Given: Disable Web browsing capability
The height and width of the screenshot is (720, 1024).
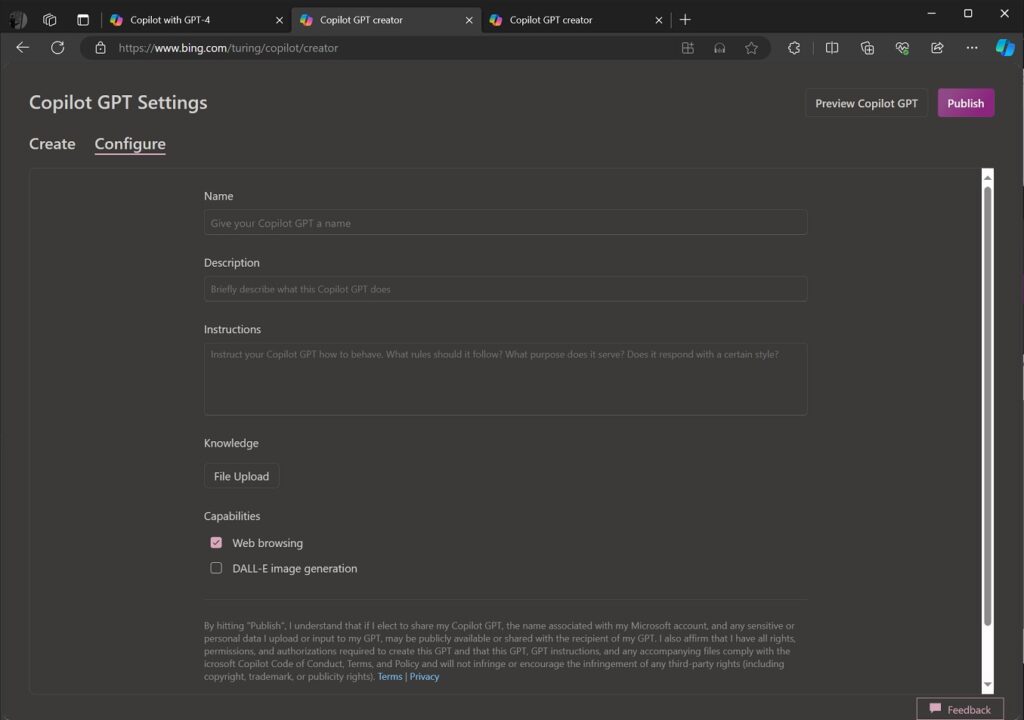Looking at the screenshot, I should click(x=216, y=542).
